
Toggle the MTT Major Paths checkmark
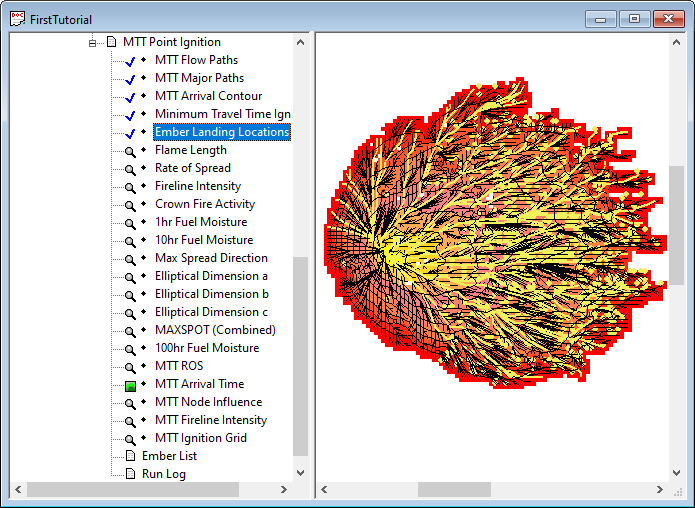click(x=129, y=79)
